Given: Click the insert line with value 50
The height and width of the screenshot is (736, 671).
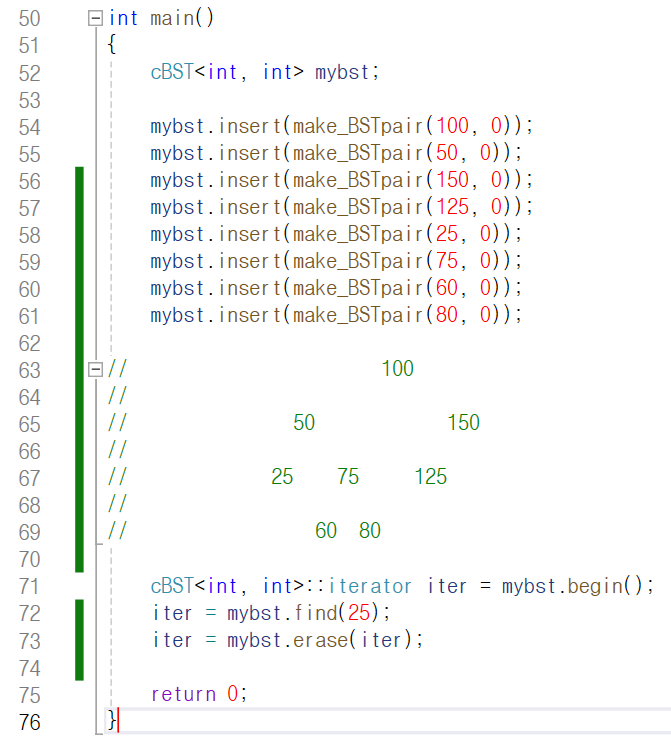Looking at the screenshot, I should [336, 153].
